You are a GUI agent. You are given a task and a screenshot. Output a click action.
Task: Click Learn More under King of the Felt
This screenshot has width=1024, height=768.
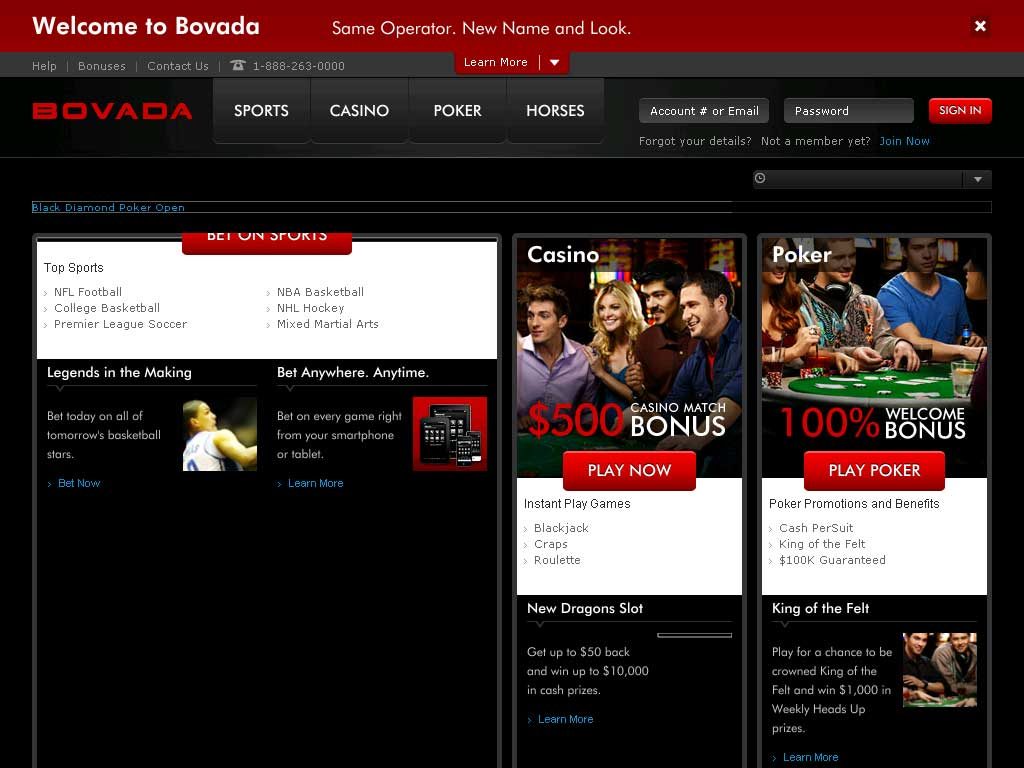(x=810, y=758)
